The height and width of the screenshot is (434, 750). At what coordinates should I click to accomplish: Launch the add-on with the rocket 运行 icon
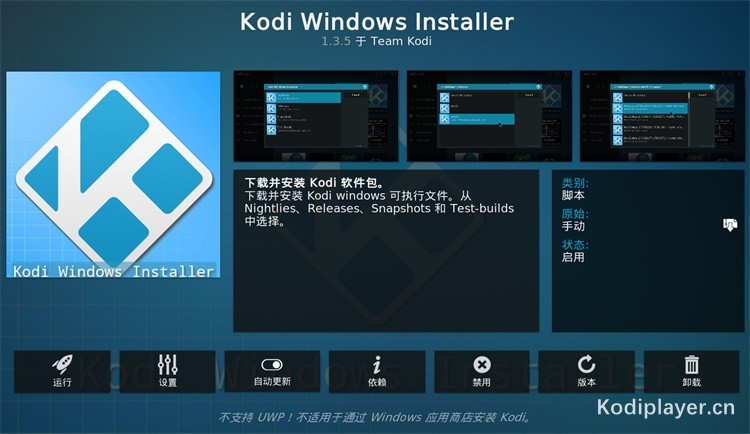tap(62, 371)
